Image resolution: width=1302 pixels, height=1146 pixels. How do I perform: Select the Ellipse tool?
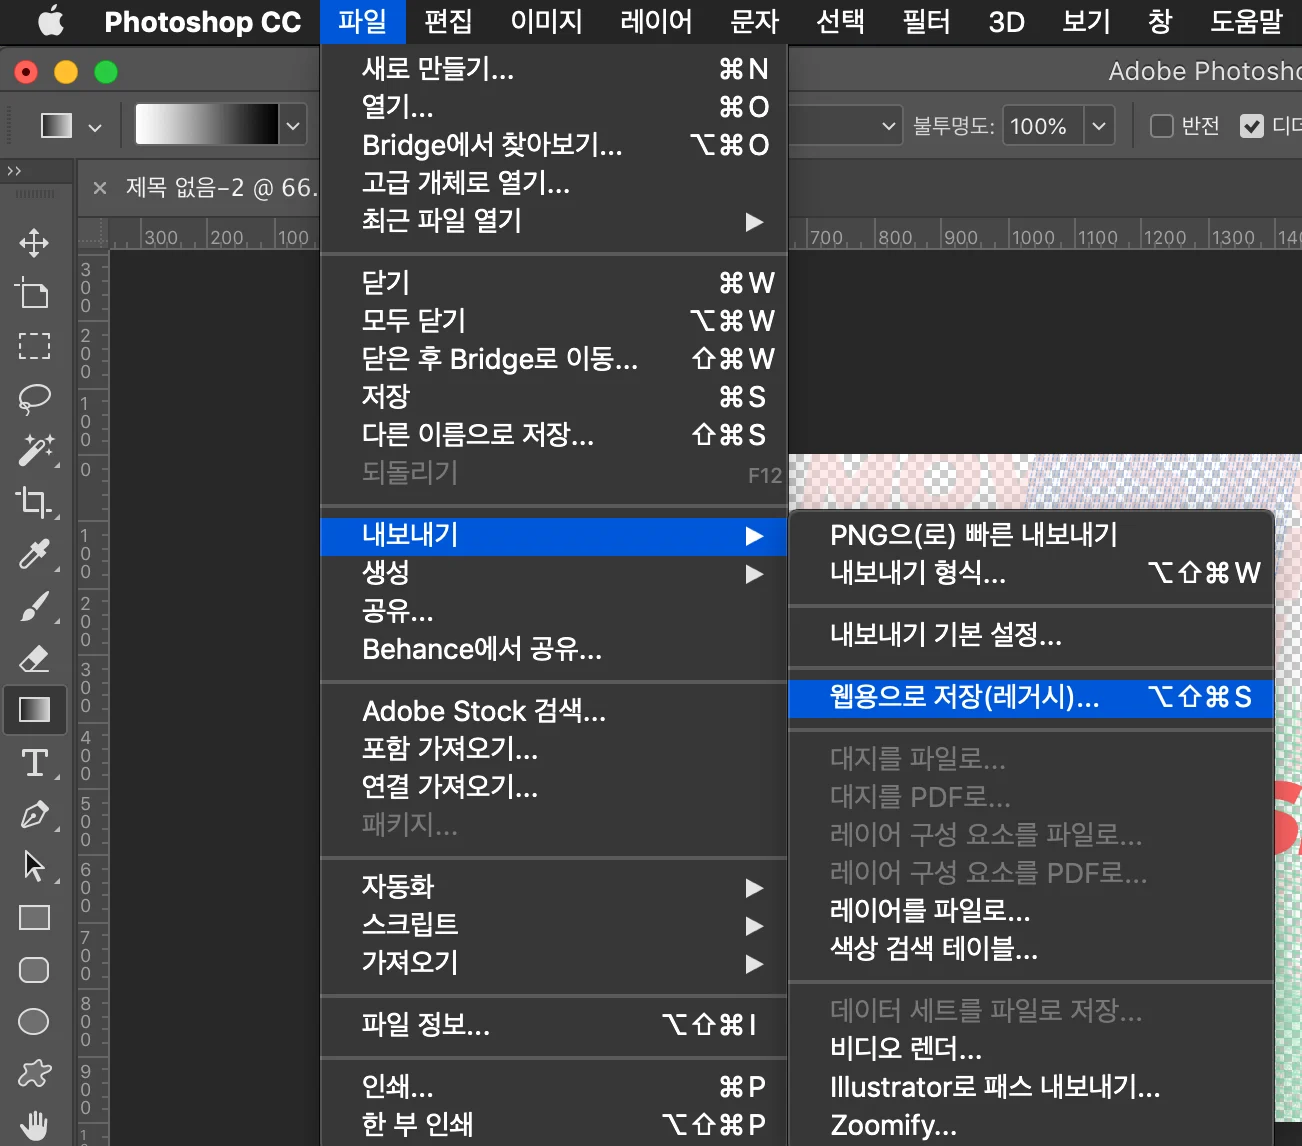point(34,1021)
